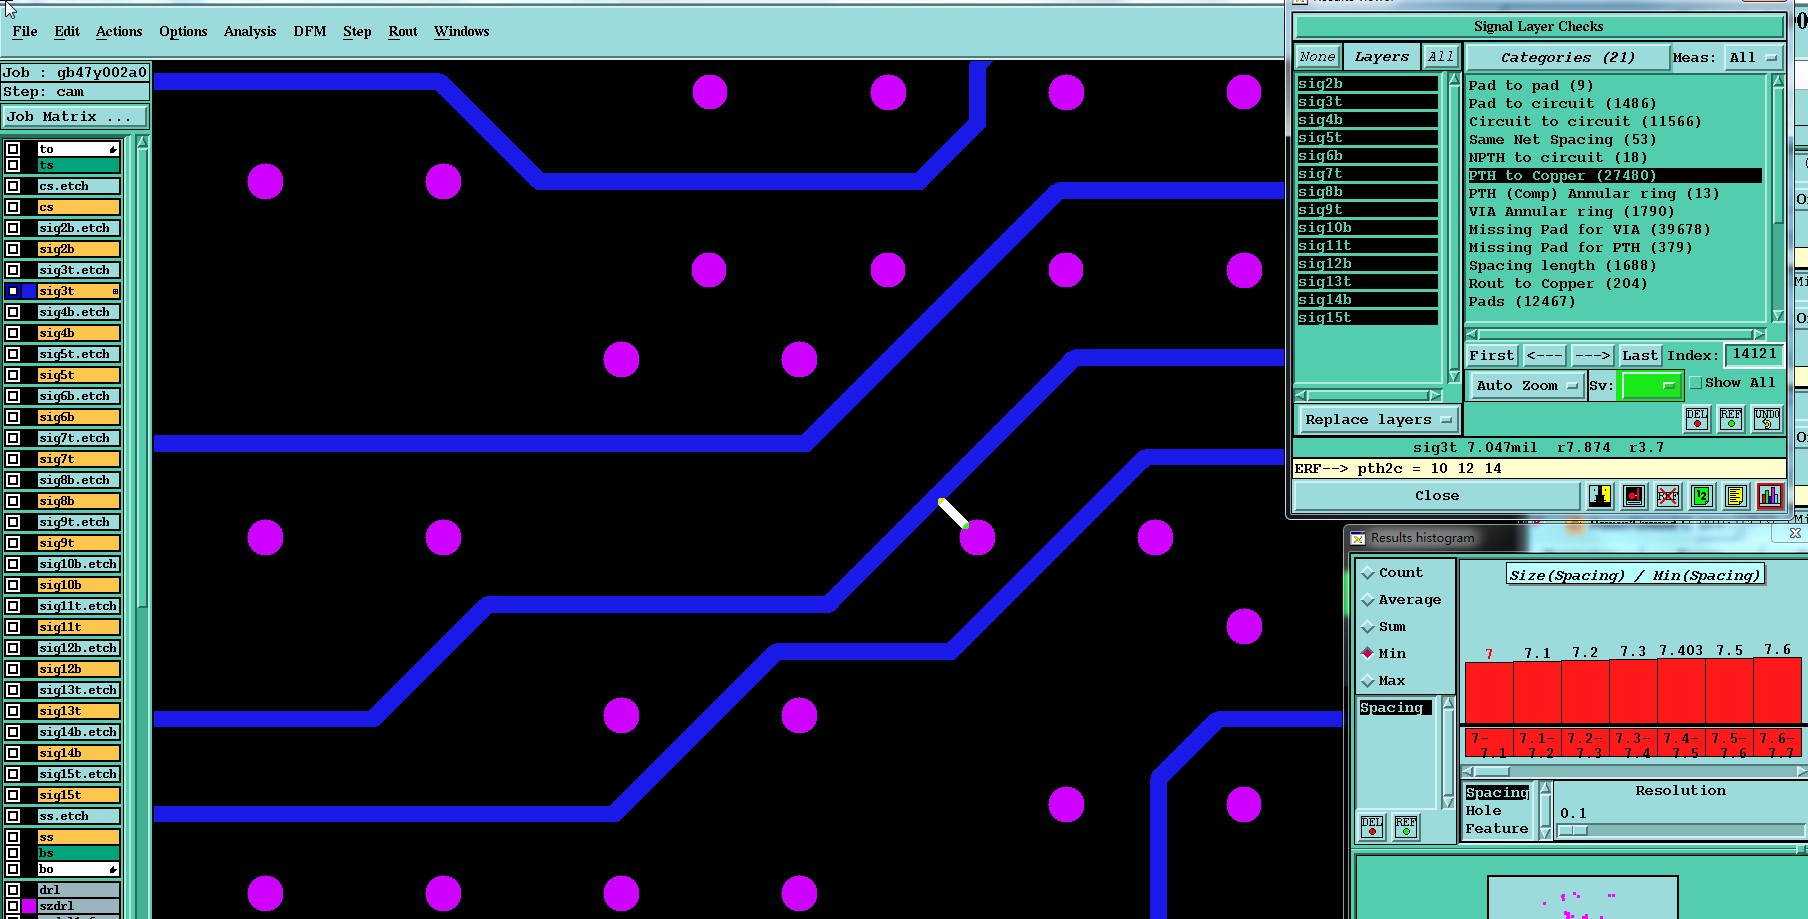Click the histogram bar chart icon

point(1770,496)
